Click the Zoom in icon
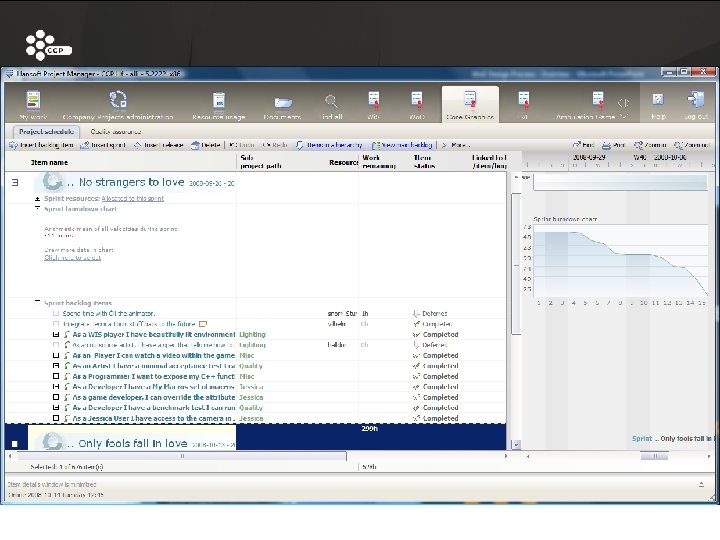This screenshot has width=720, height=540. tap(638, 146)
